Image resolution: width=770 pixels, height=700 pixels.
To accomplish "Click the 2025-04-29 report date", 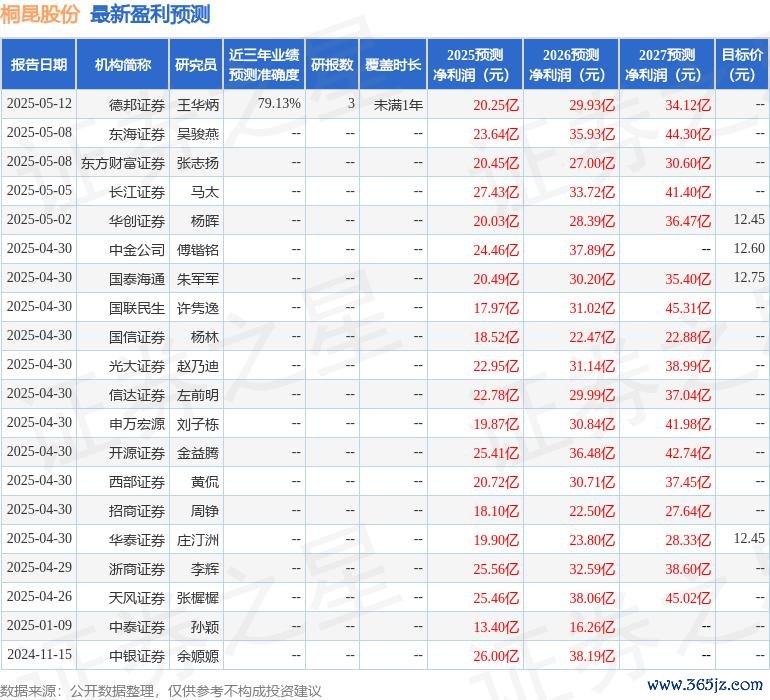I will (x=39, y=567).
